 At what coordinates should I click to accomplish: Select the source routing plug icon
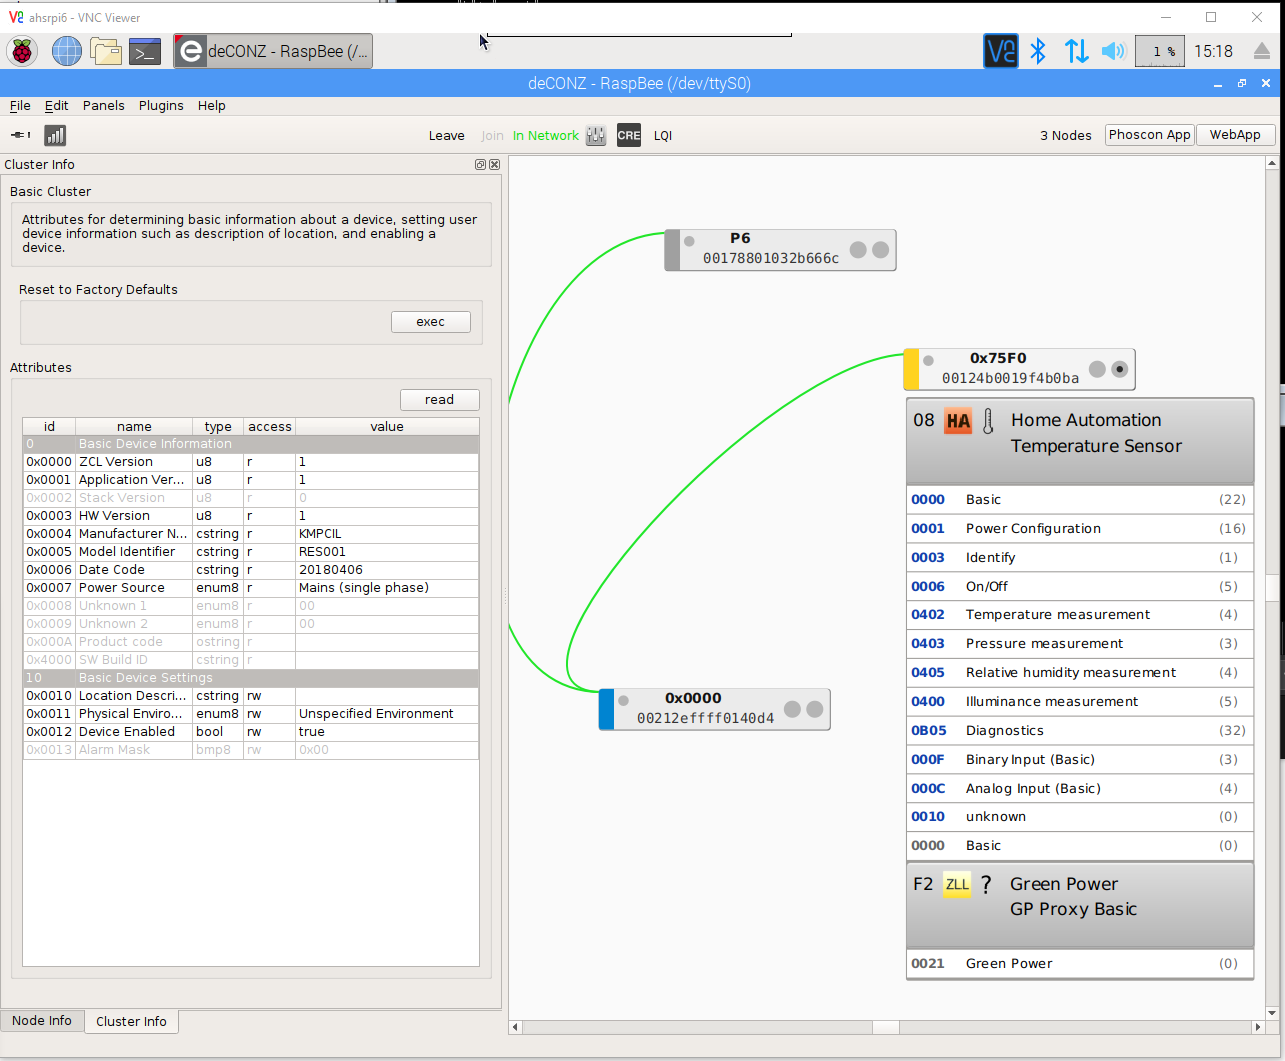[x=18, y=134]
